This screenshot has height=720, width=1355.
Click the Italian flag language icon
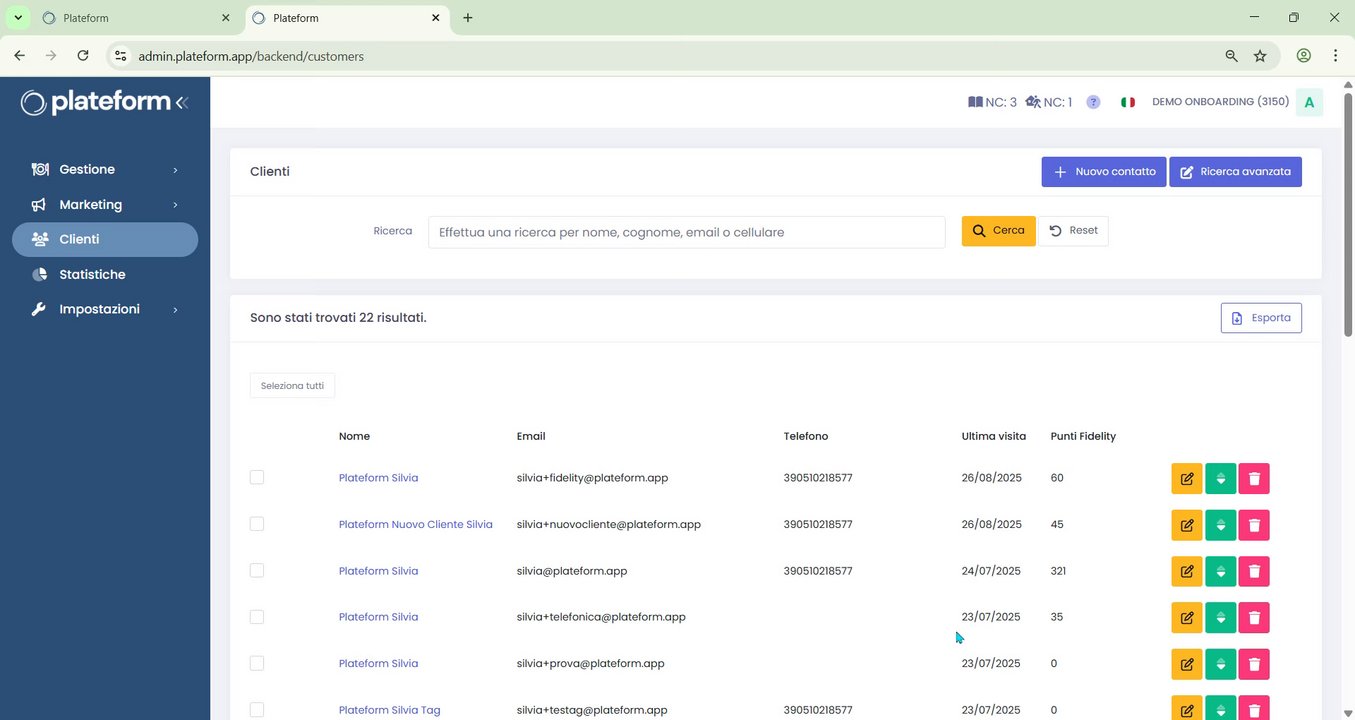[1128, 102]
